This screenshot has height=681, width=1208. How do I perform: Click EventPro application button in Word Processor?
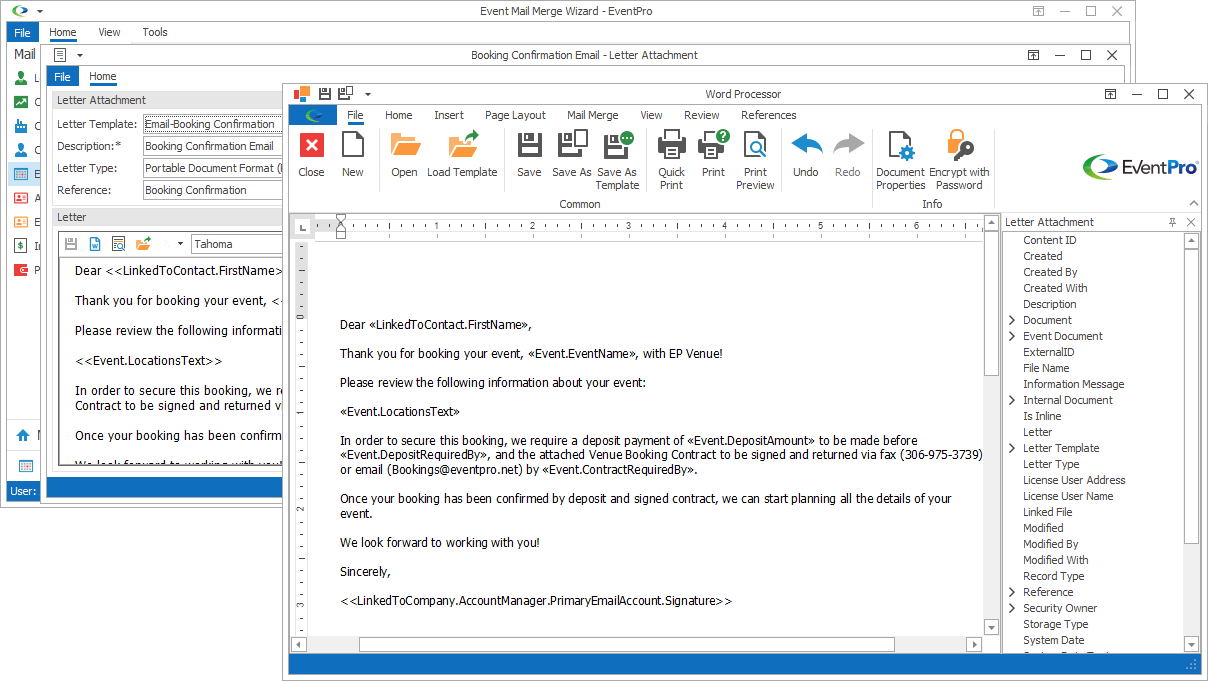pos(313,115)
